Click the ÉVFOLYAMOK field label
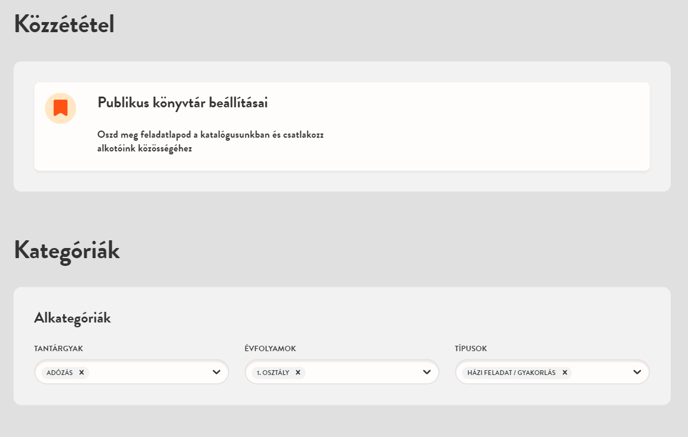Image resolution: width=688 pixels, height=437 pixels. [x=270, y=349]
